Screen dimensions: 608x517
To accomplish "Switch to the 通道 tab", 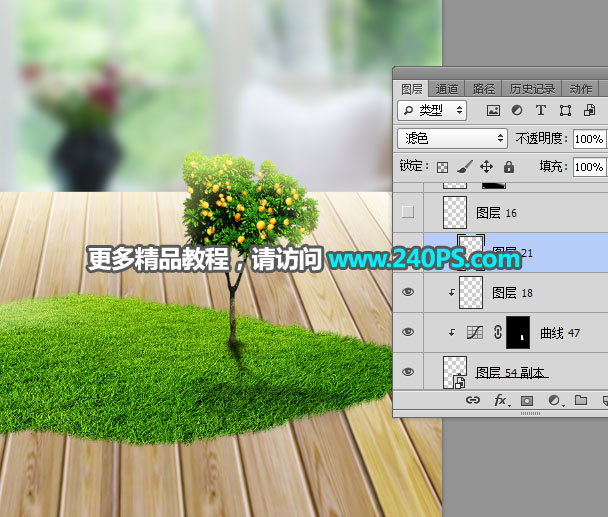I will click(447, 88).
